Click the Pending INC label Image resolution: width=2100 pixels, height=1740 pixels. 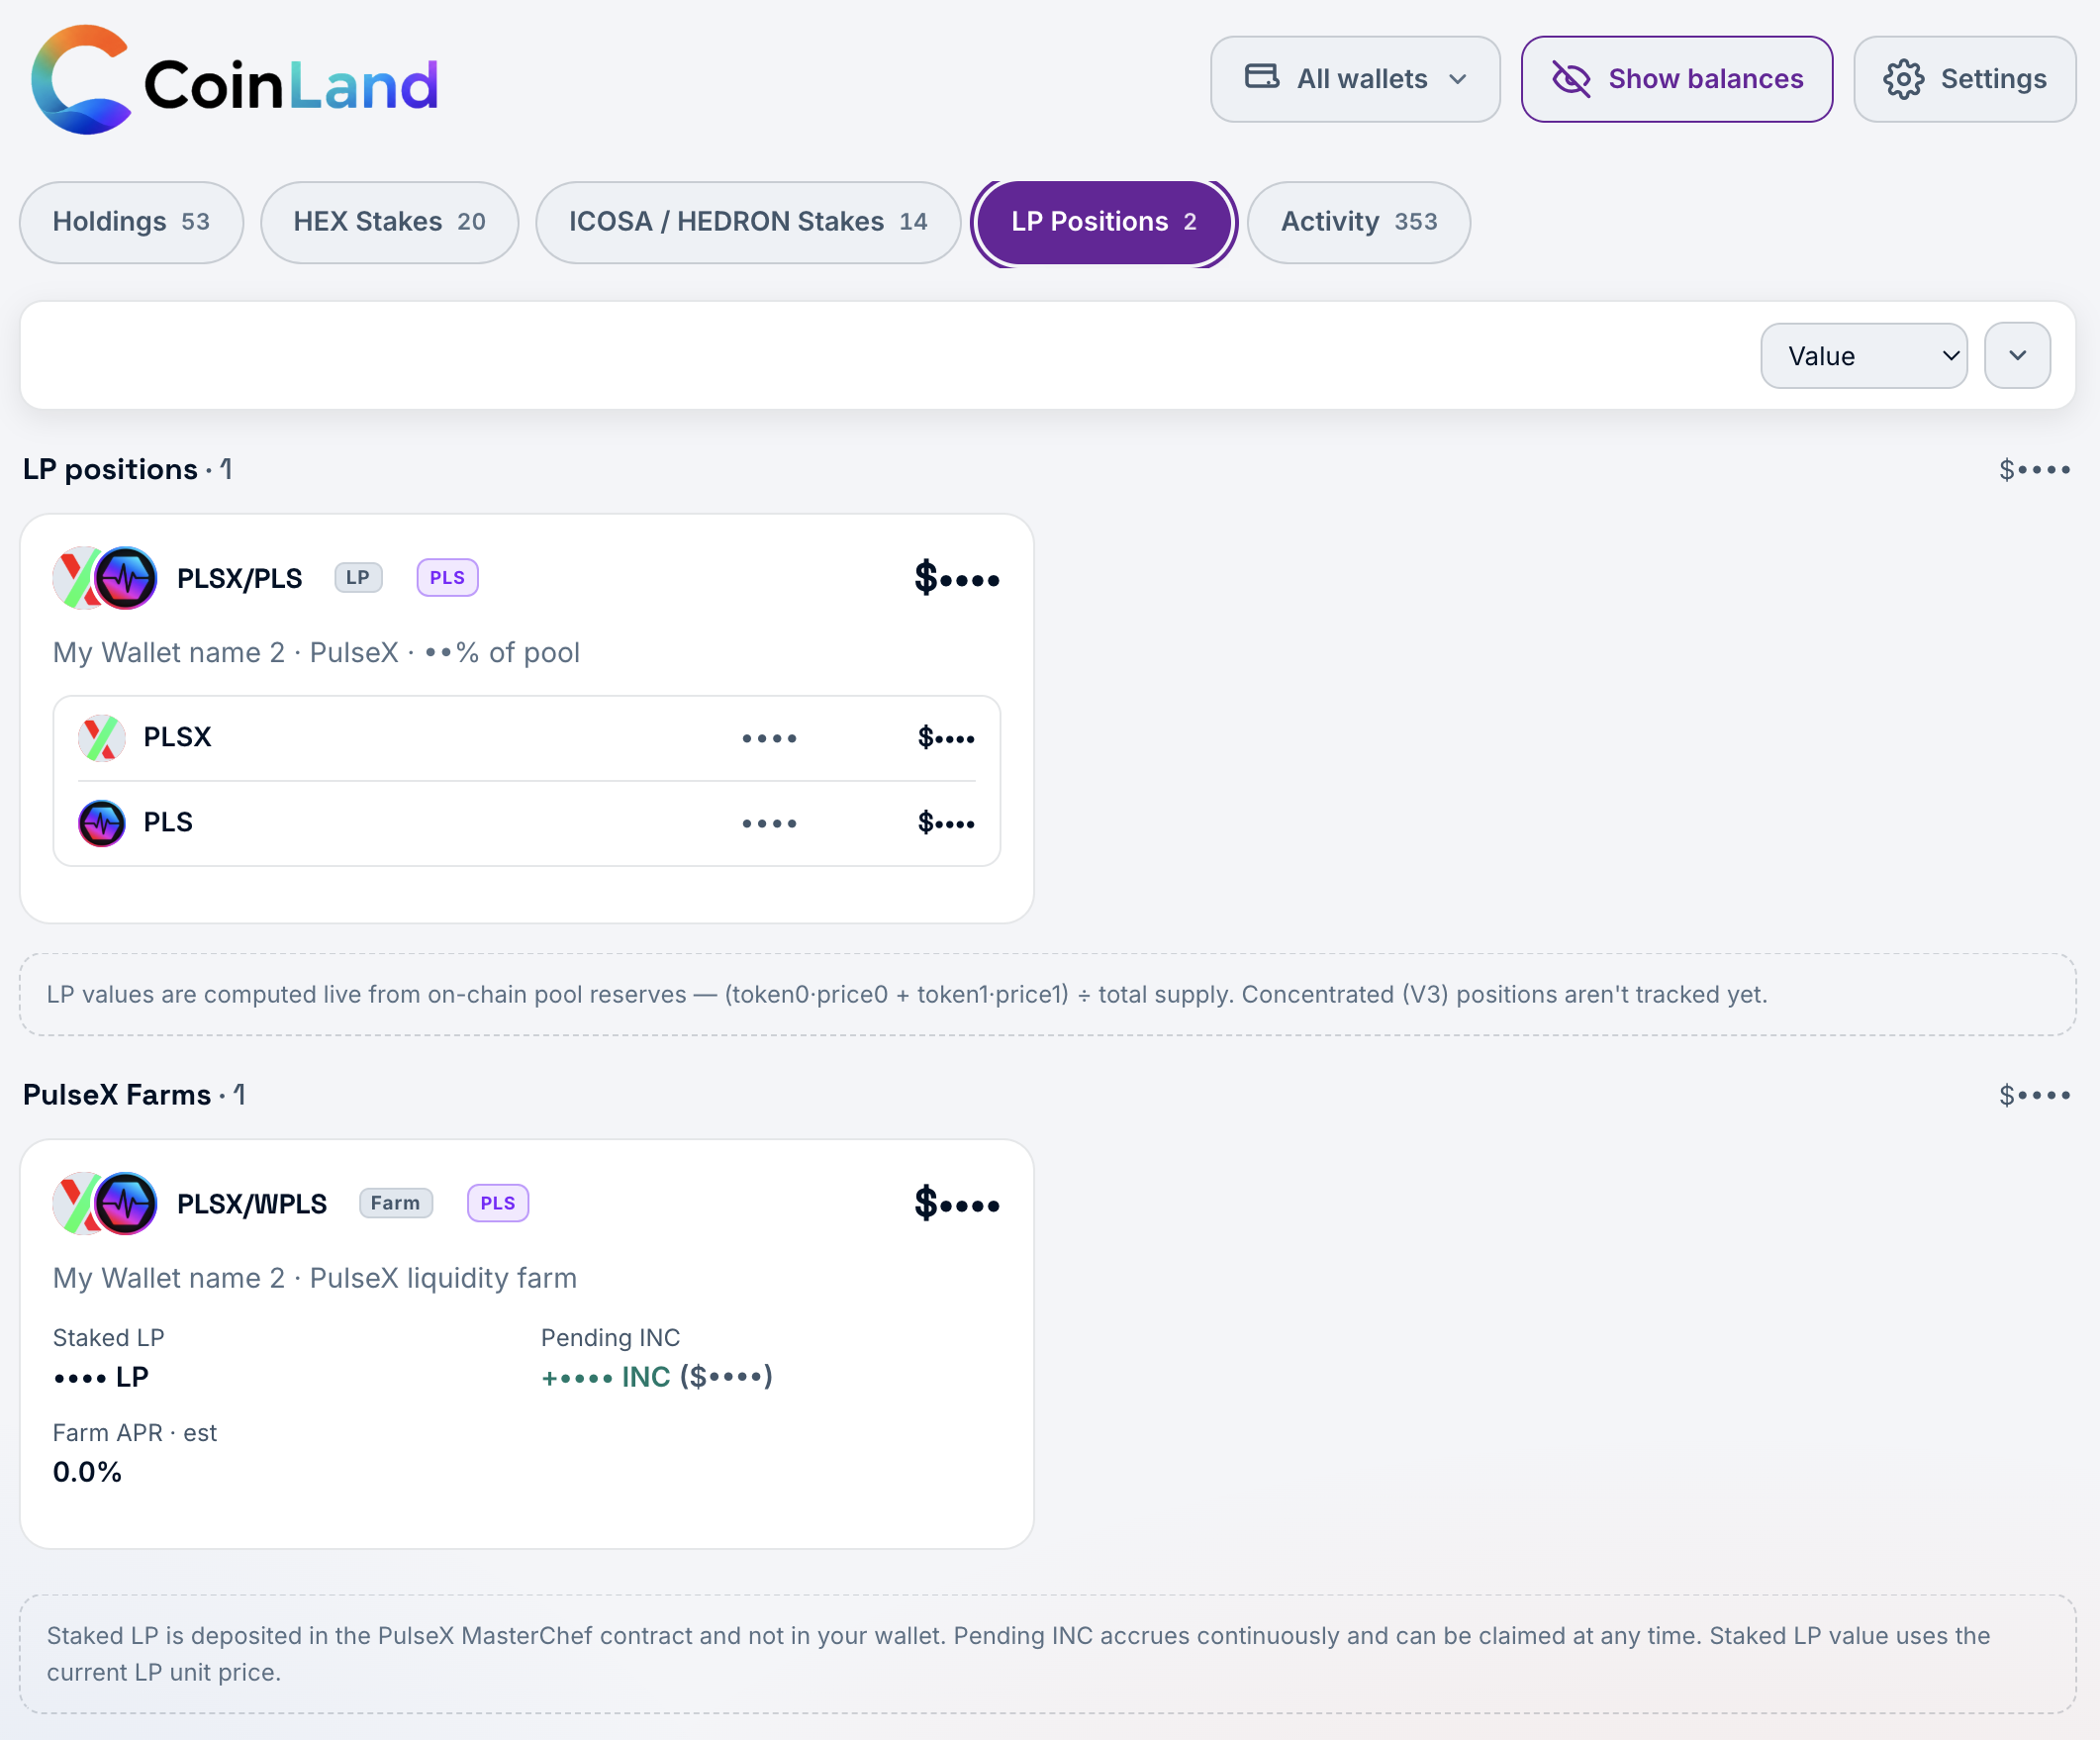coord(610,1338)
